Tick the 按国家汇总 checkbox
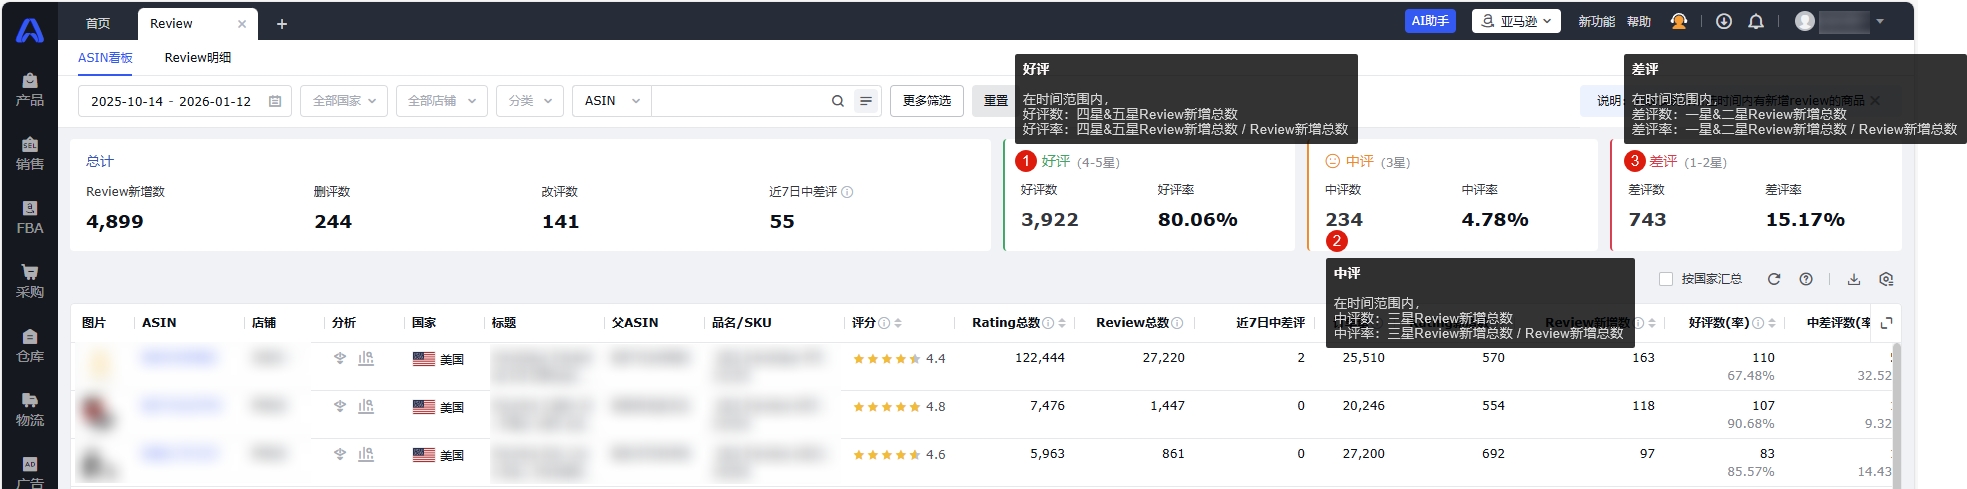1967x489 pixels. (x=1666, y=279)
